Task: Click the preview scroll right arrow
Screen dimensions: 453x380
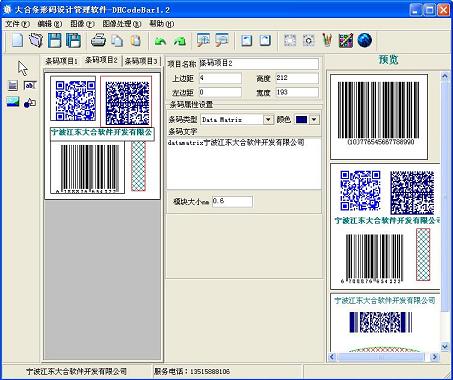Action: click(435, 357)
